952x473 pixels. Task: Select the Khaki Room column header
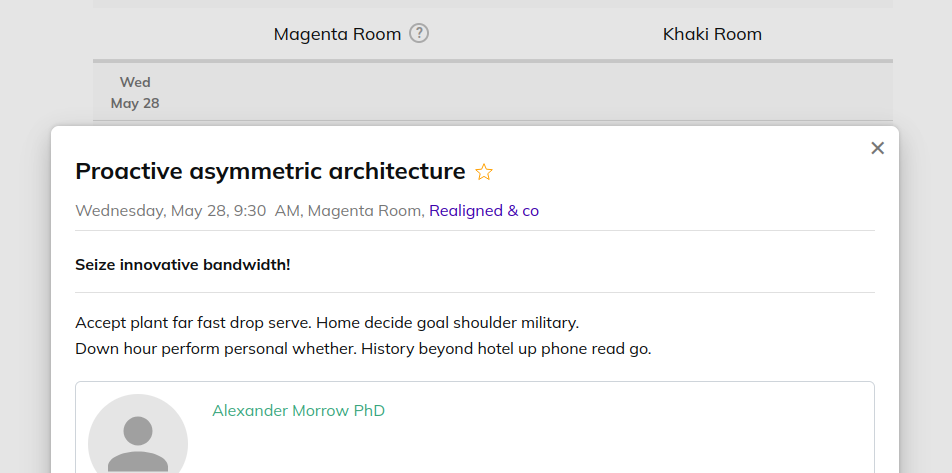tap(712, 34)
